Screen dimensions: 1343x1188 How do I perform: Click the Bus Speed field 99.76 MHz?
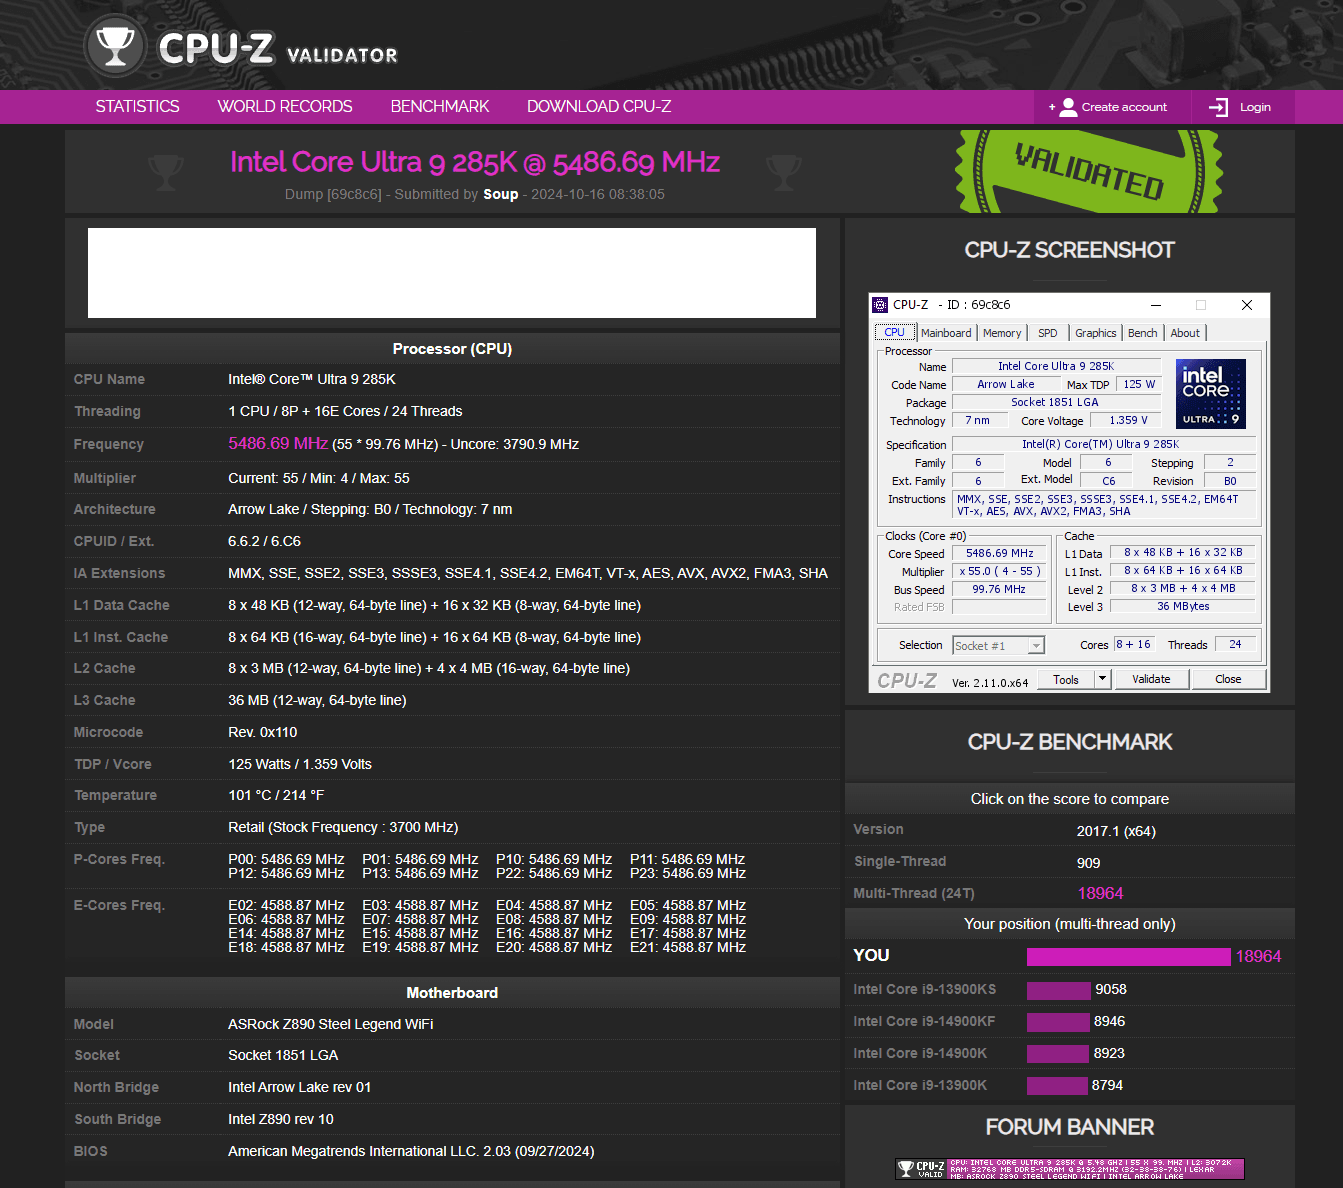tap(1000, 589)
